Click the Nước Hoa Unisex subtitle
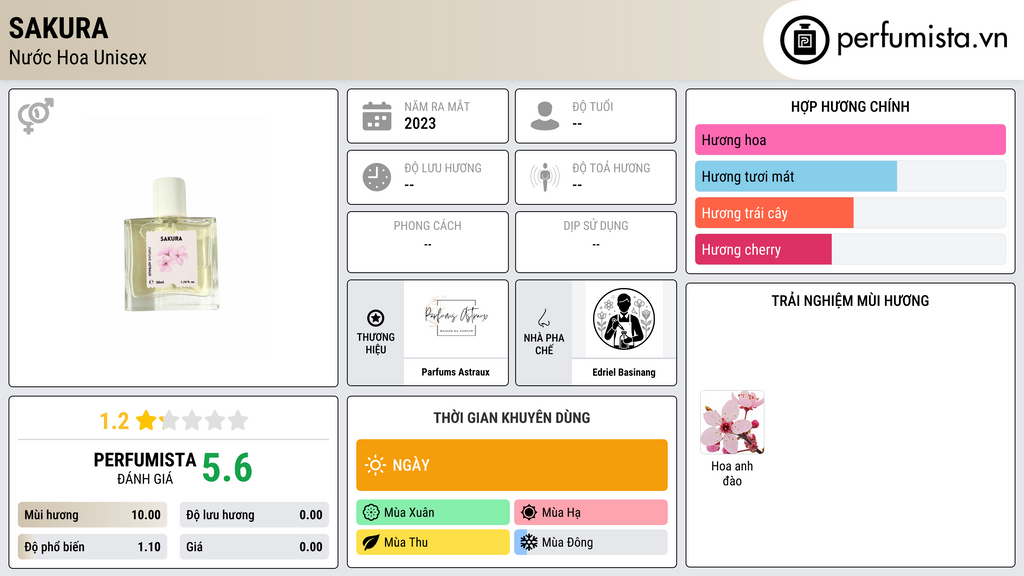The width and height of the screenshot is (1024, 576). tap(78, 58)
